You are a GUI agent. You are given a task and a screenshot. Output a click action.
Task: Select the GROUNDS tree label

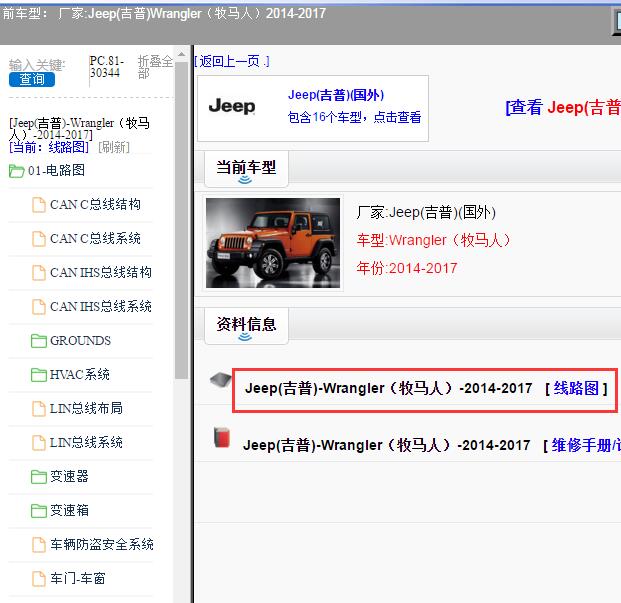pos(80,340)
